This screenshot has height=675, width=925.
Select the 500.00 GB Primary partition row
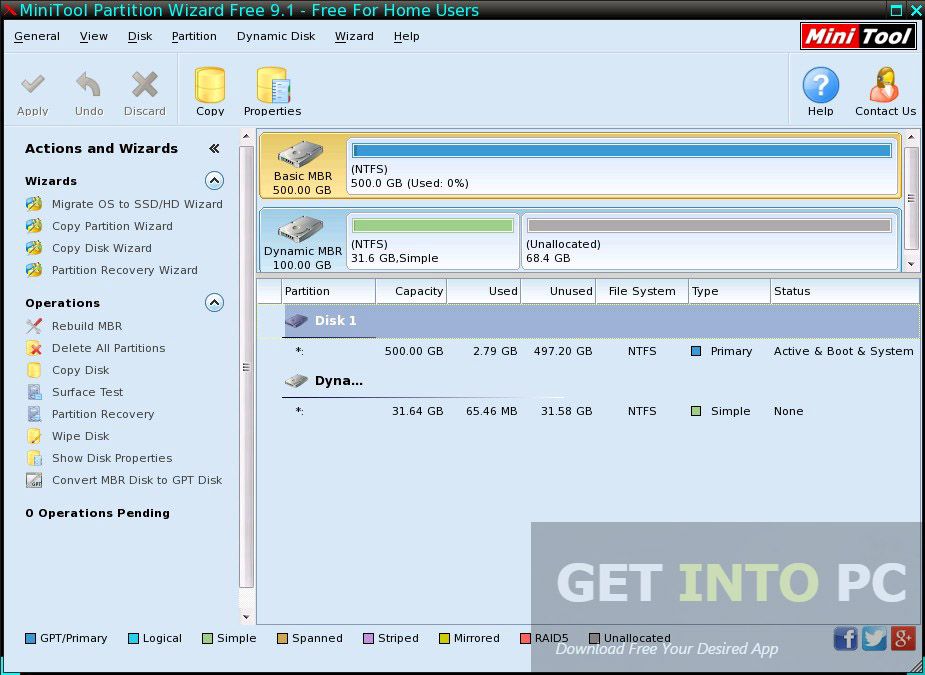(x=601, y=351)
